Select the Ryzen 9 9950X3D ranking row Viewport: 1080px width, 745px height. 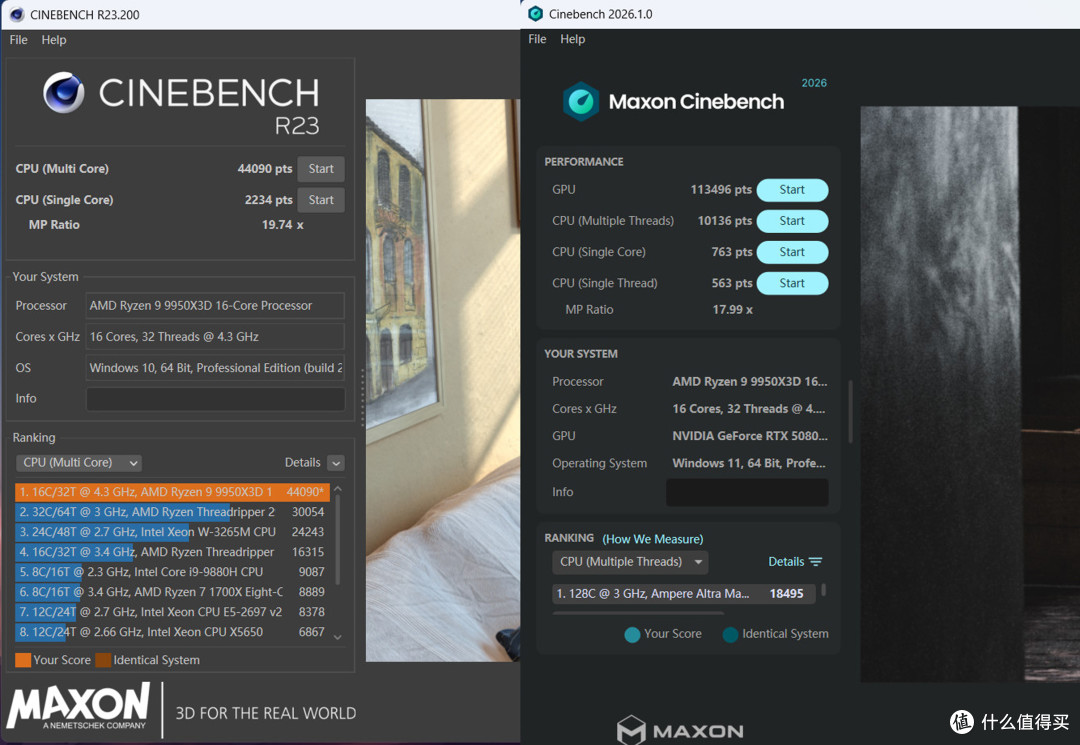[x=172, y=492]
